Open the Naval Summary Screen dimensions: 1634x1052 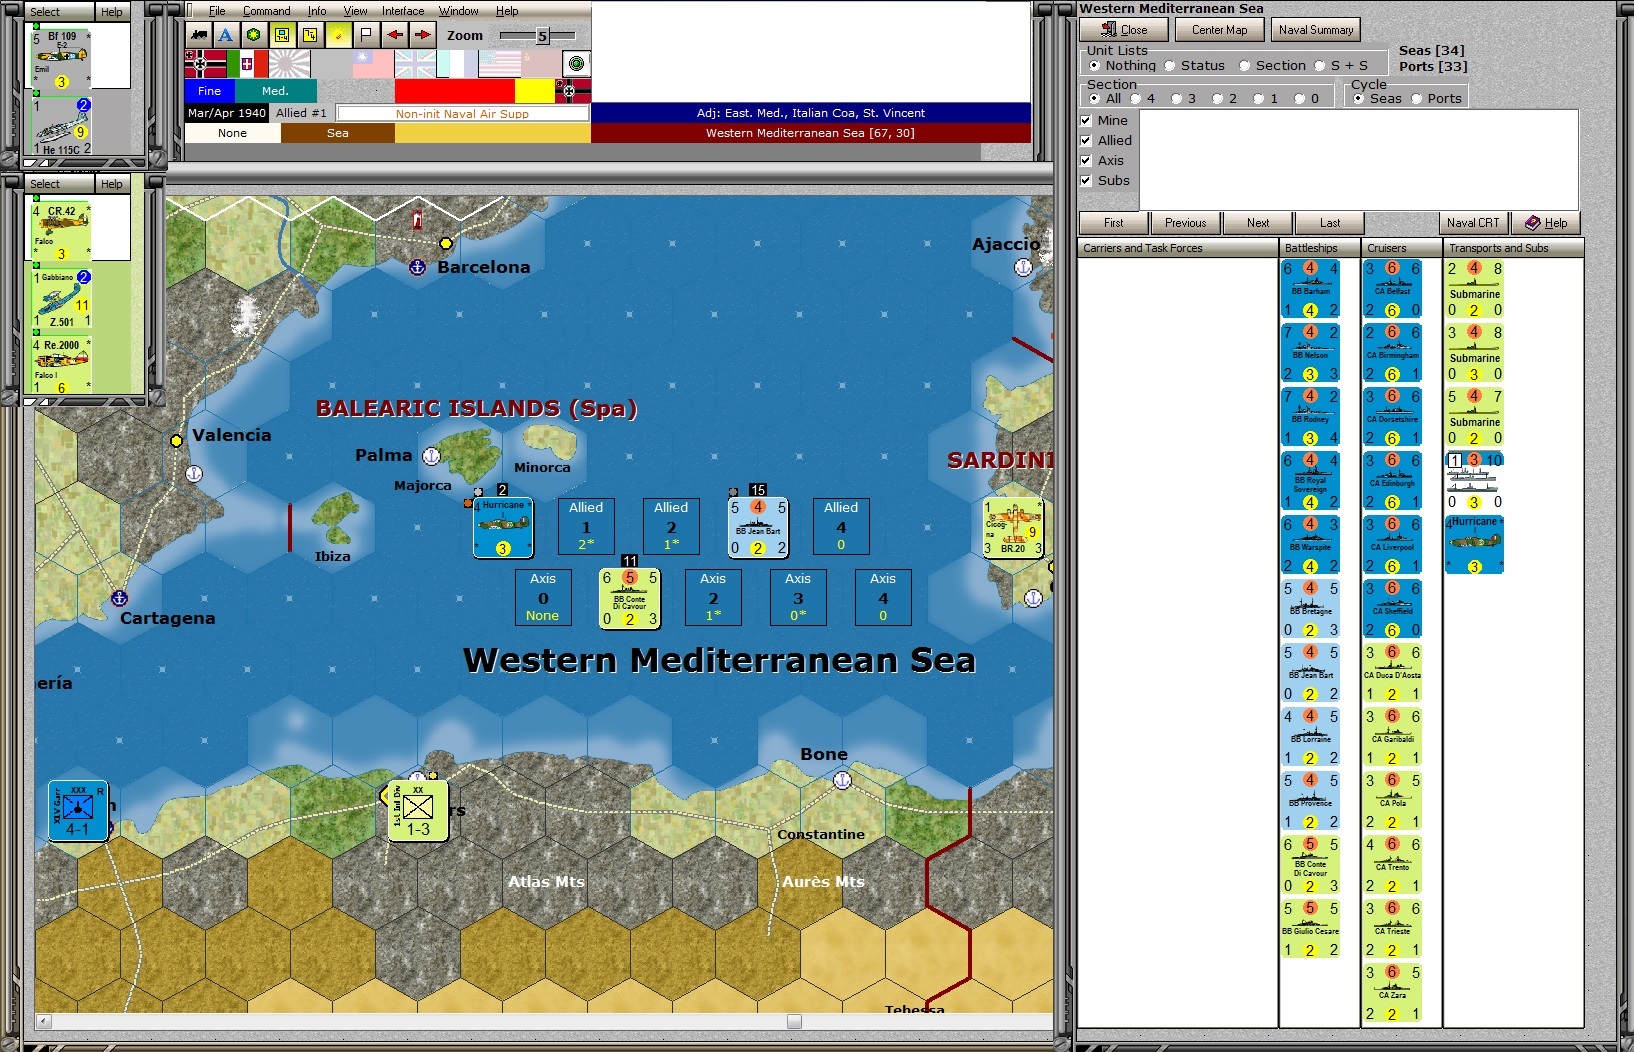tap(1316, 30)
